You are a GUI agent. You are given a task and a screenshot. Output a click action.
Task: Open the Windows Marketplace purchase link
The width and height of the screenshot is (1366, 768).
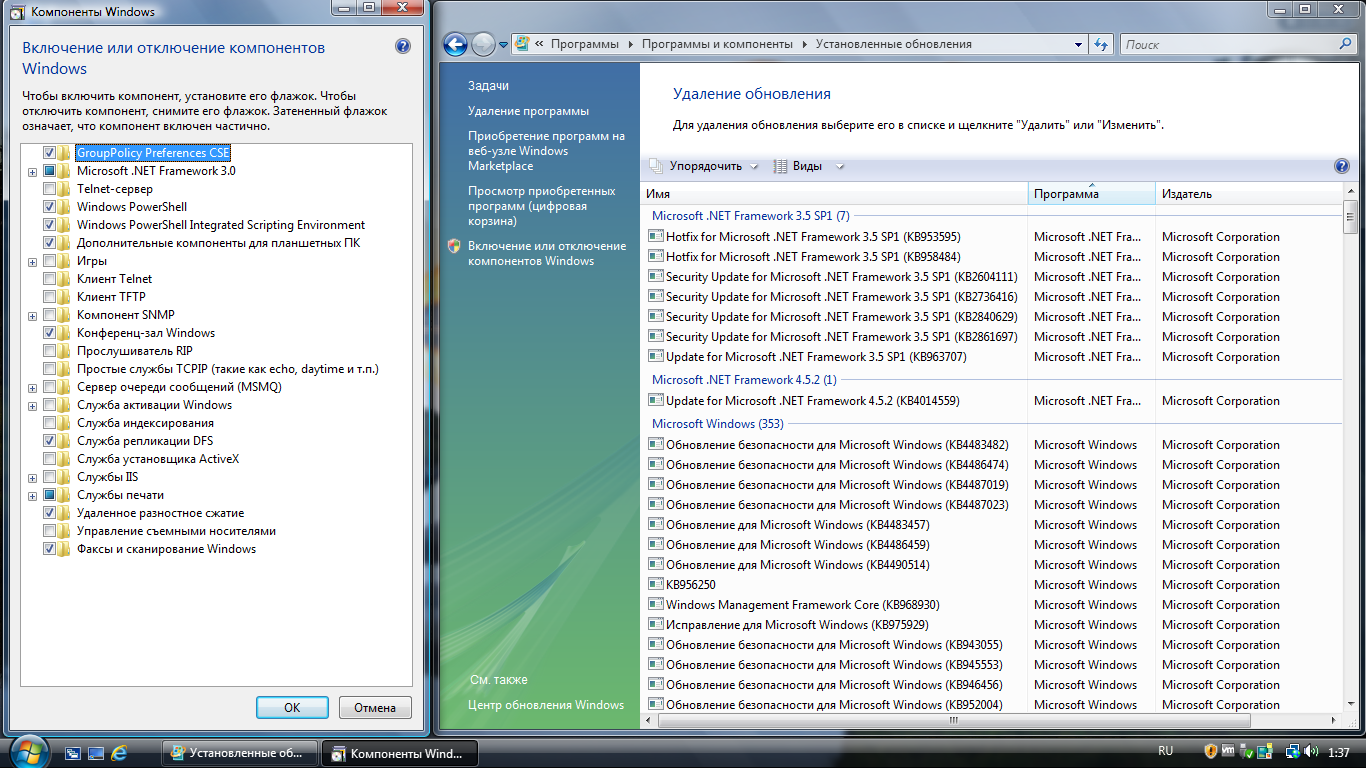pyautogui.click(x=546, y=151)
